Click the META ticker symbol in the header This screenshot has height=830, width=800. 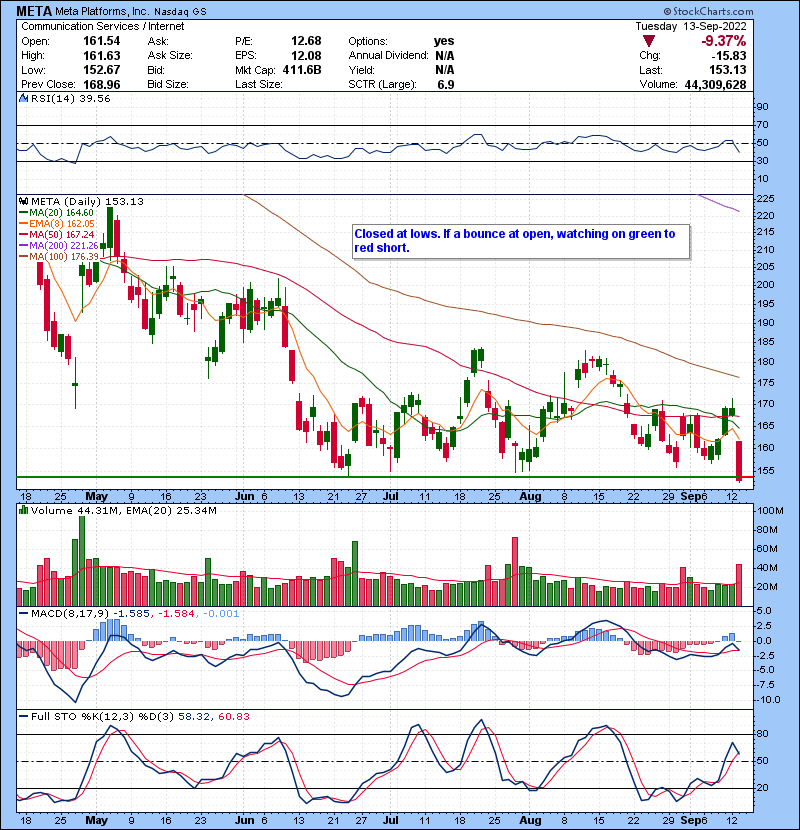tap(34, 11)
